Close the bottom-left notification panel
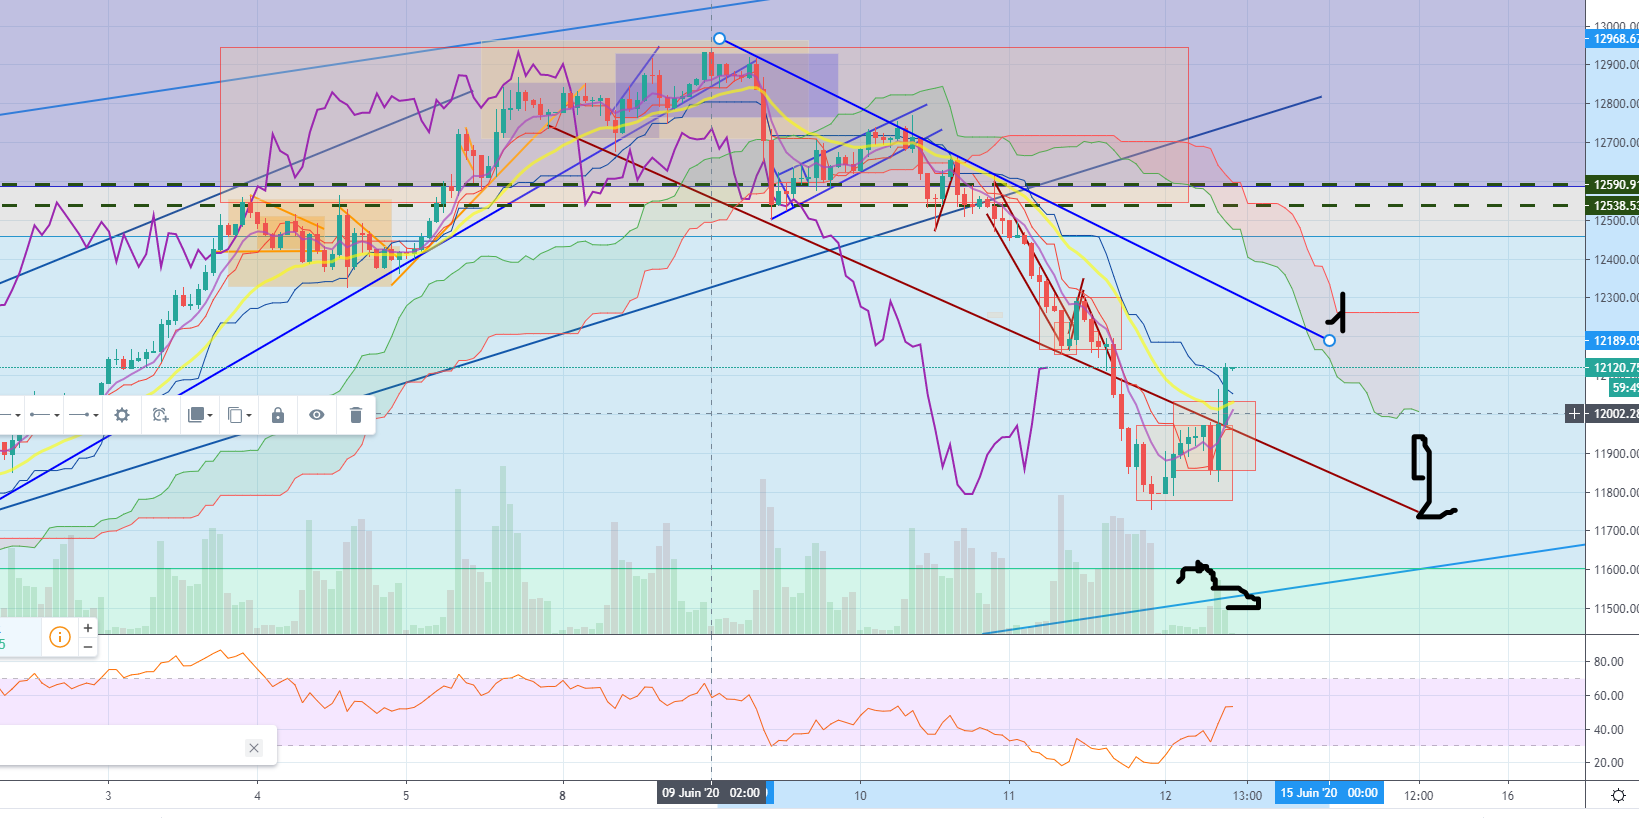 pos(254,748)
